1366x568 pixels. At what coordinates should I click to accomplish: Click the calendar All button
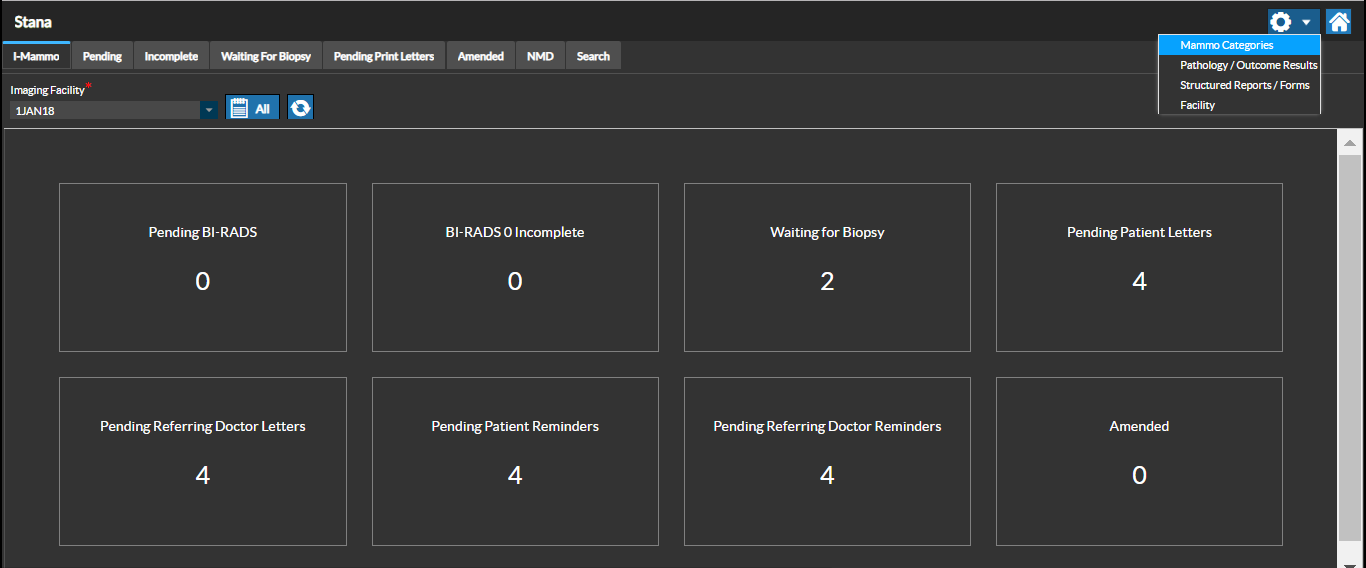tap(252, 108)
